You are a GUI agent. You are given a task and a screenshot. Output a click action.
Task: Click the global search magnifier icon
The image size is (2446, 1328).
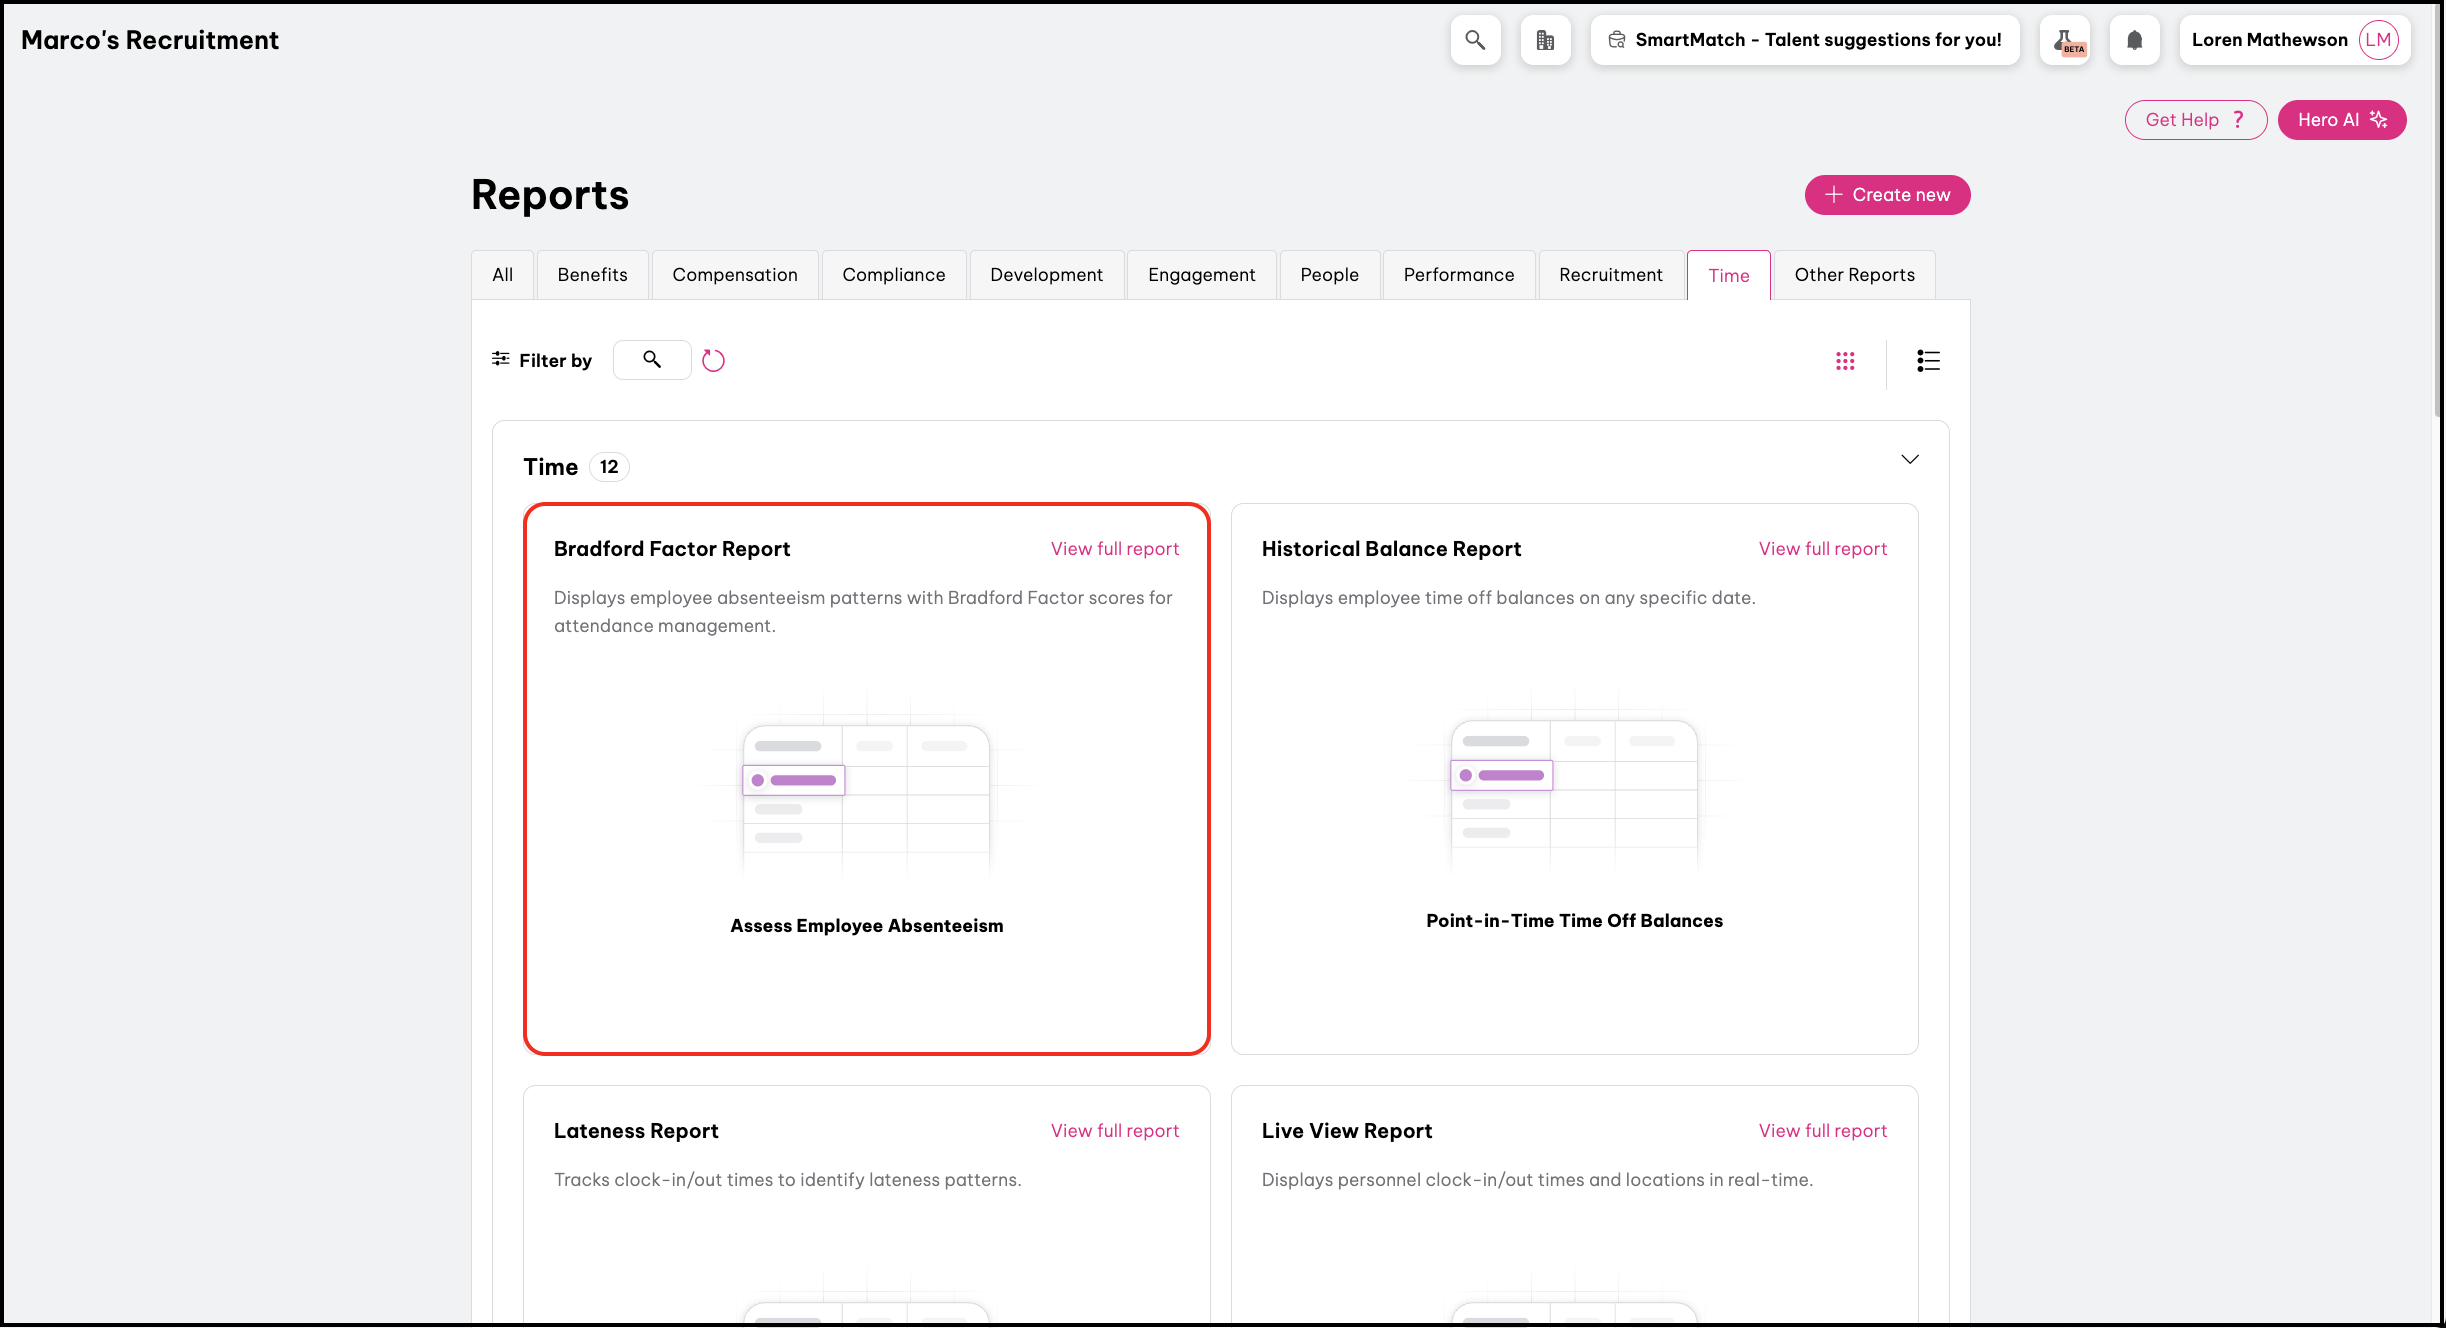pos(1475,40)
